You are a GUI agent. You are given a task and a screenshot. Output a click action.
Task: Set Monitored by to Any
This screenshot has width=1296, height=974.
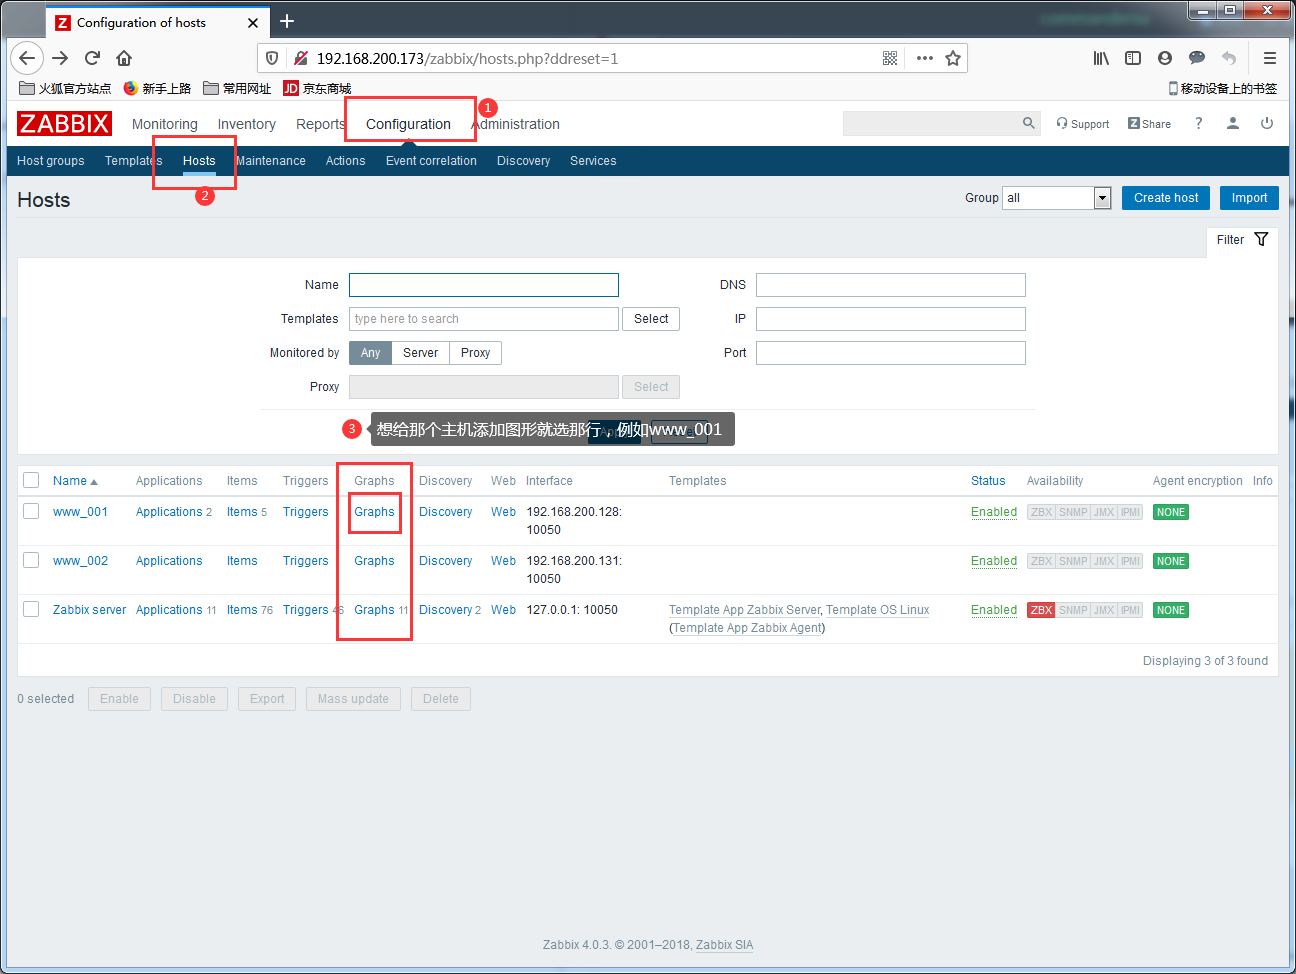pos(370,353)
